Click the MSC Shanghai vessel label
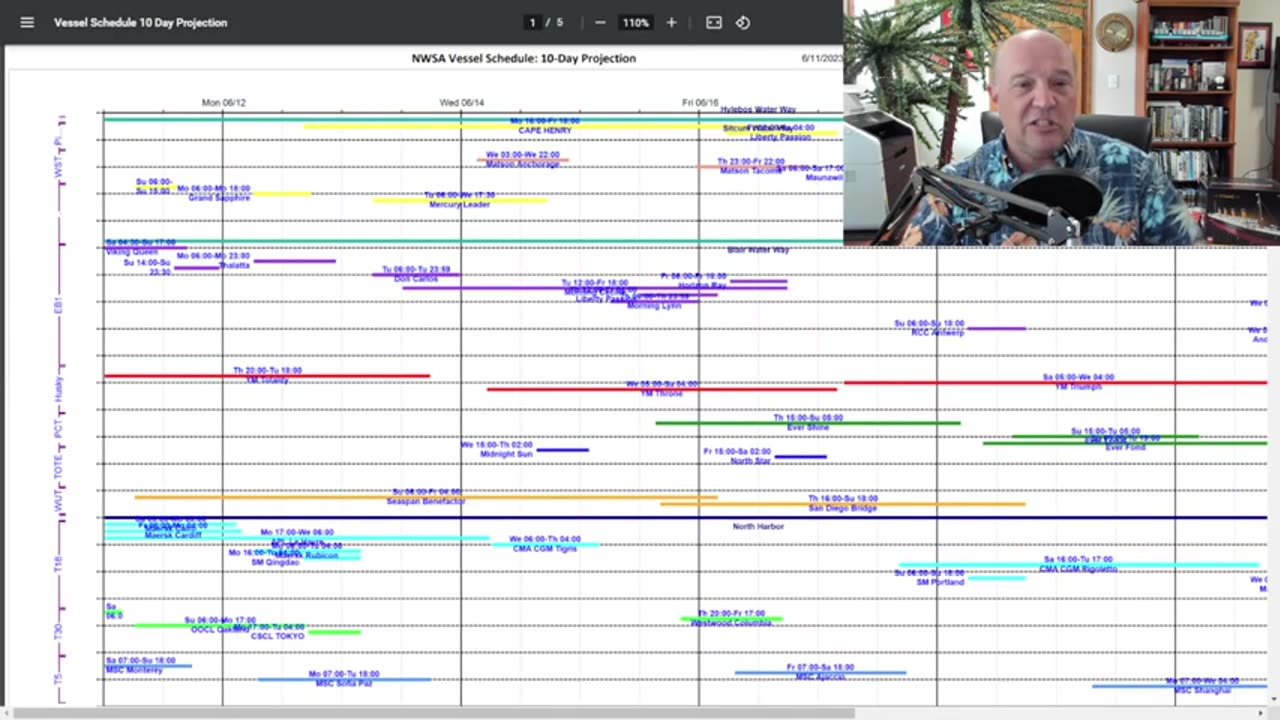This screenshot has height=720, width=1280. click(x=1203, y=691)
